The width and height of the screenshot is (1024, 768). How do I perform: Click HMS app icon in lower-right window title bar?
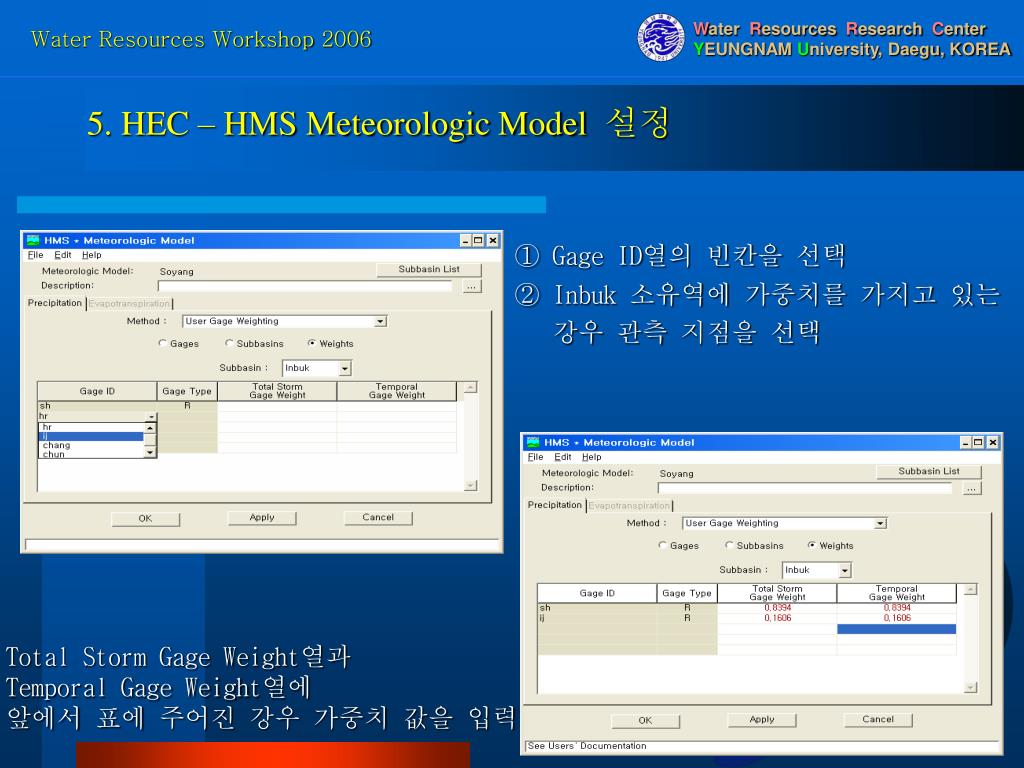tap(533, 442)
